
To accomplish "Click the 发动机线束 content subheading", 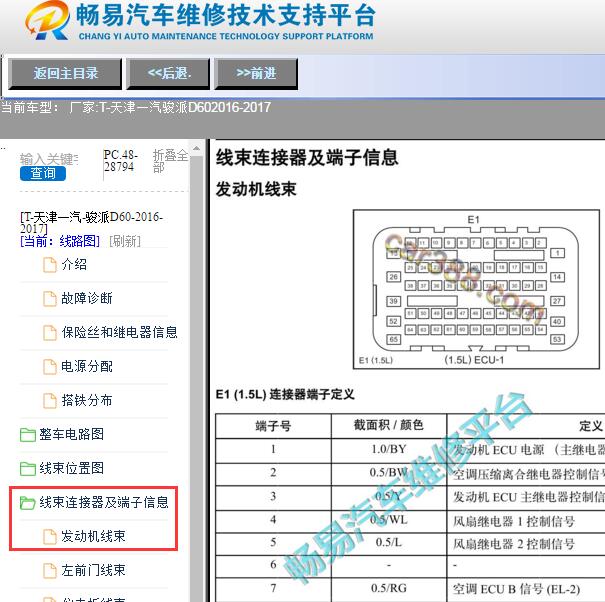I will click(256, 189).
